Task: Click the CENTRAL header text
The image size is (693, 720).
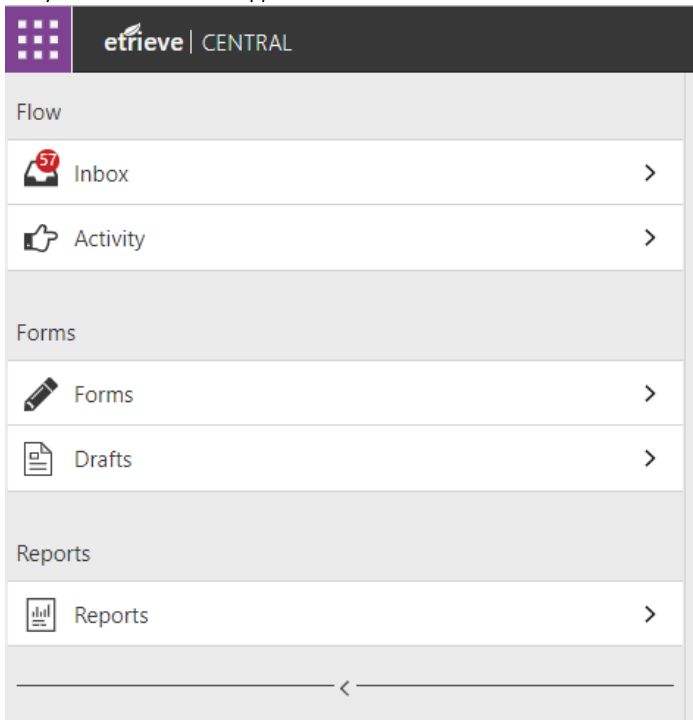Action: click(247, 43)
